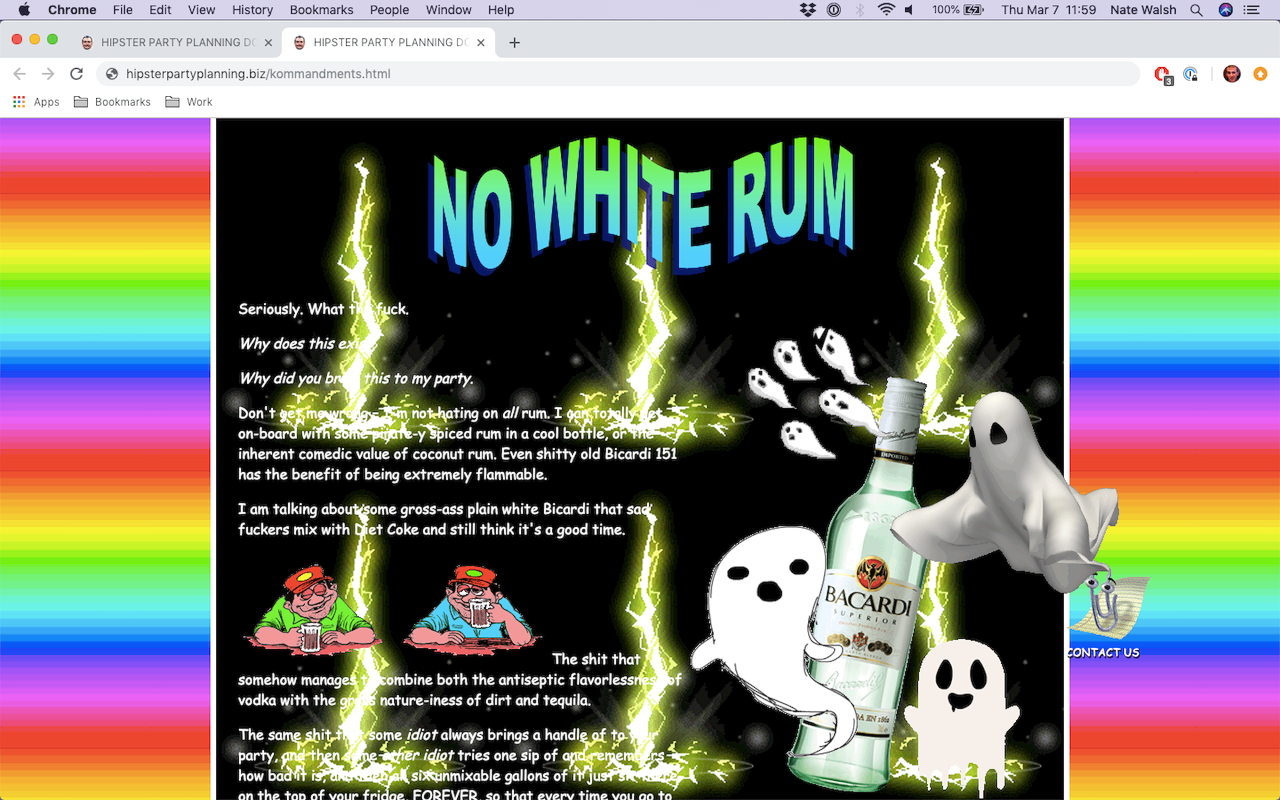1280x800 pixels.
Task: Go forward with the arrow button
Action: pos(47,74)
